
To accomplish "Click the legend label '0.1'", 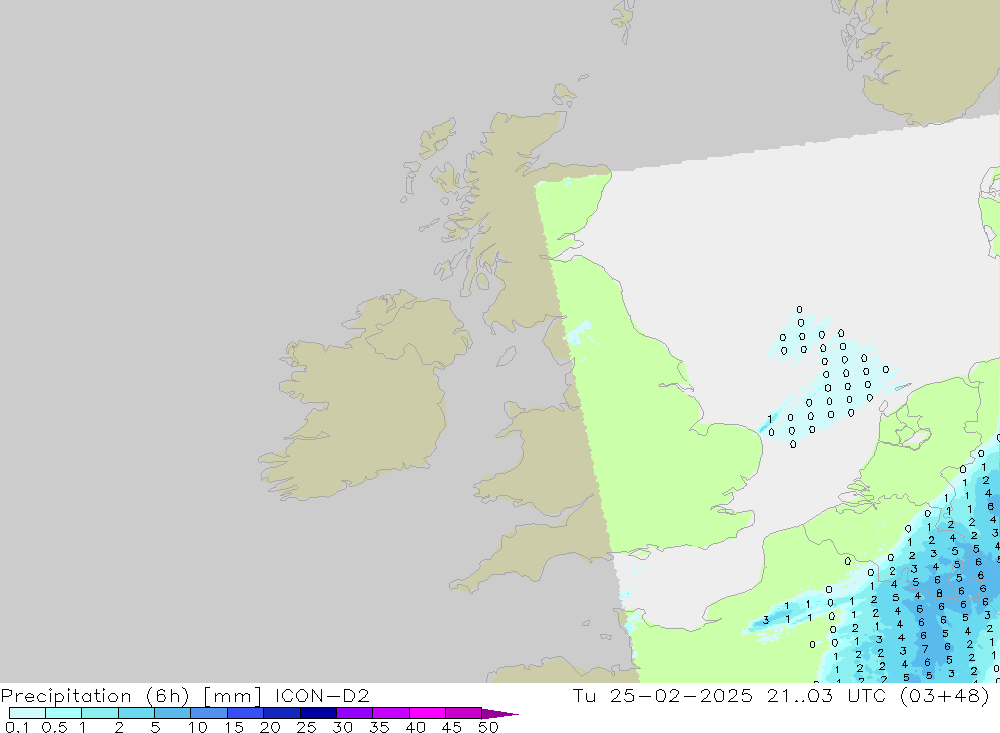I will pyautogui.click(x=17, y=727).
